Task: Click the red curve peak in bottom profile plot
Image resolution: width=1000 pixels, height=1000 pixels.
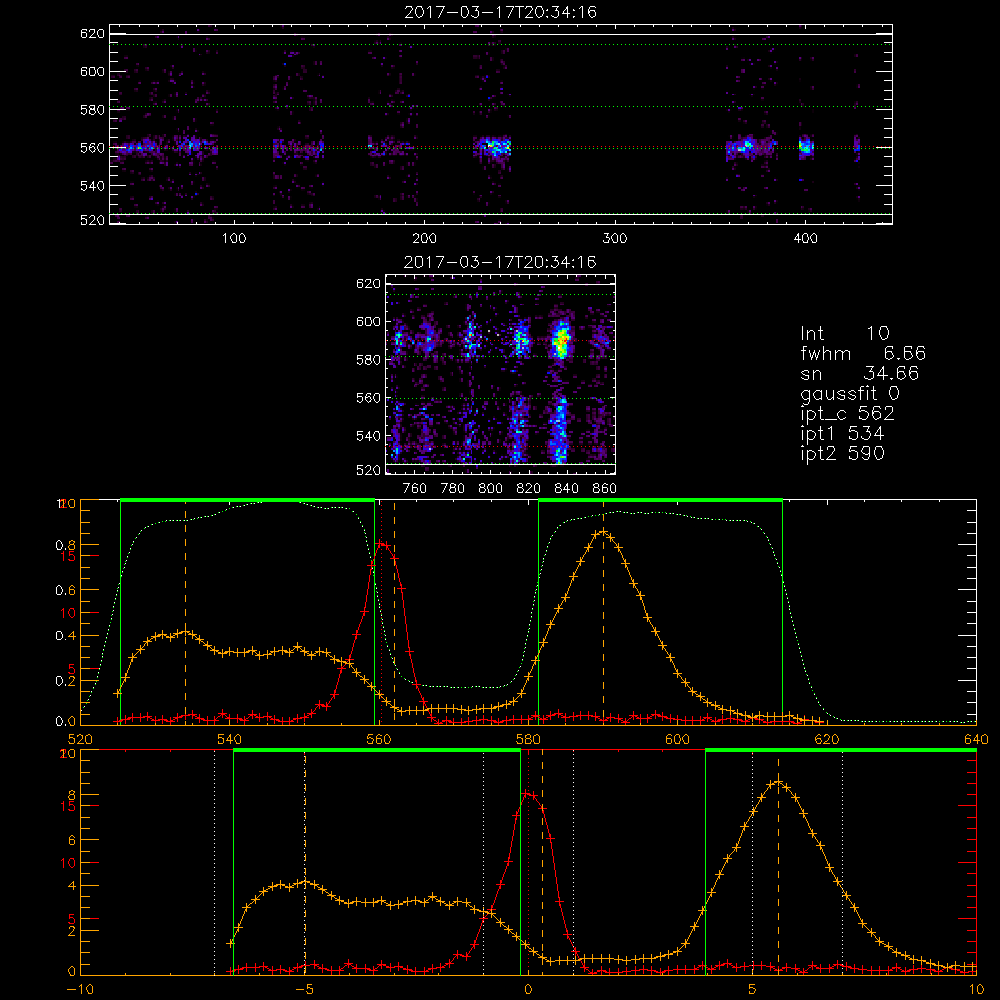Action: tap(528, 794)
